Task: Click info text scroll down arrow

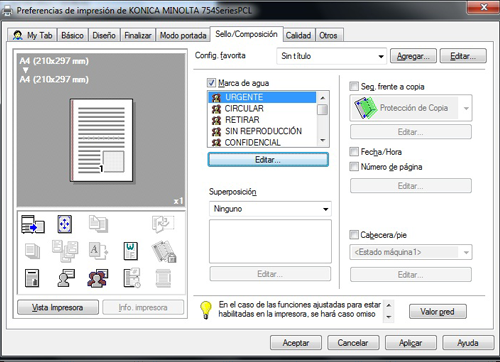Action: coord(389,317)
